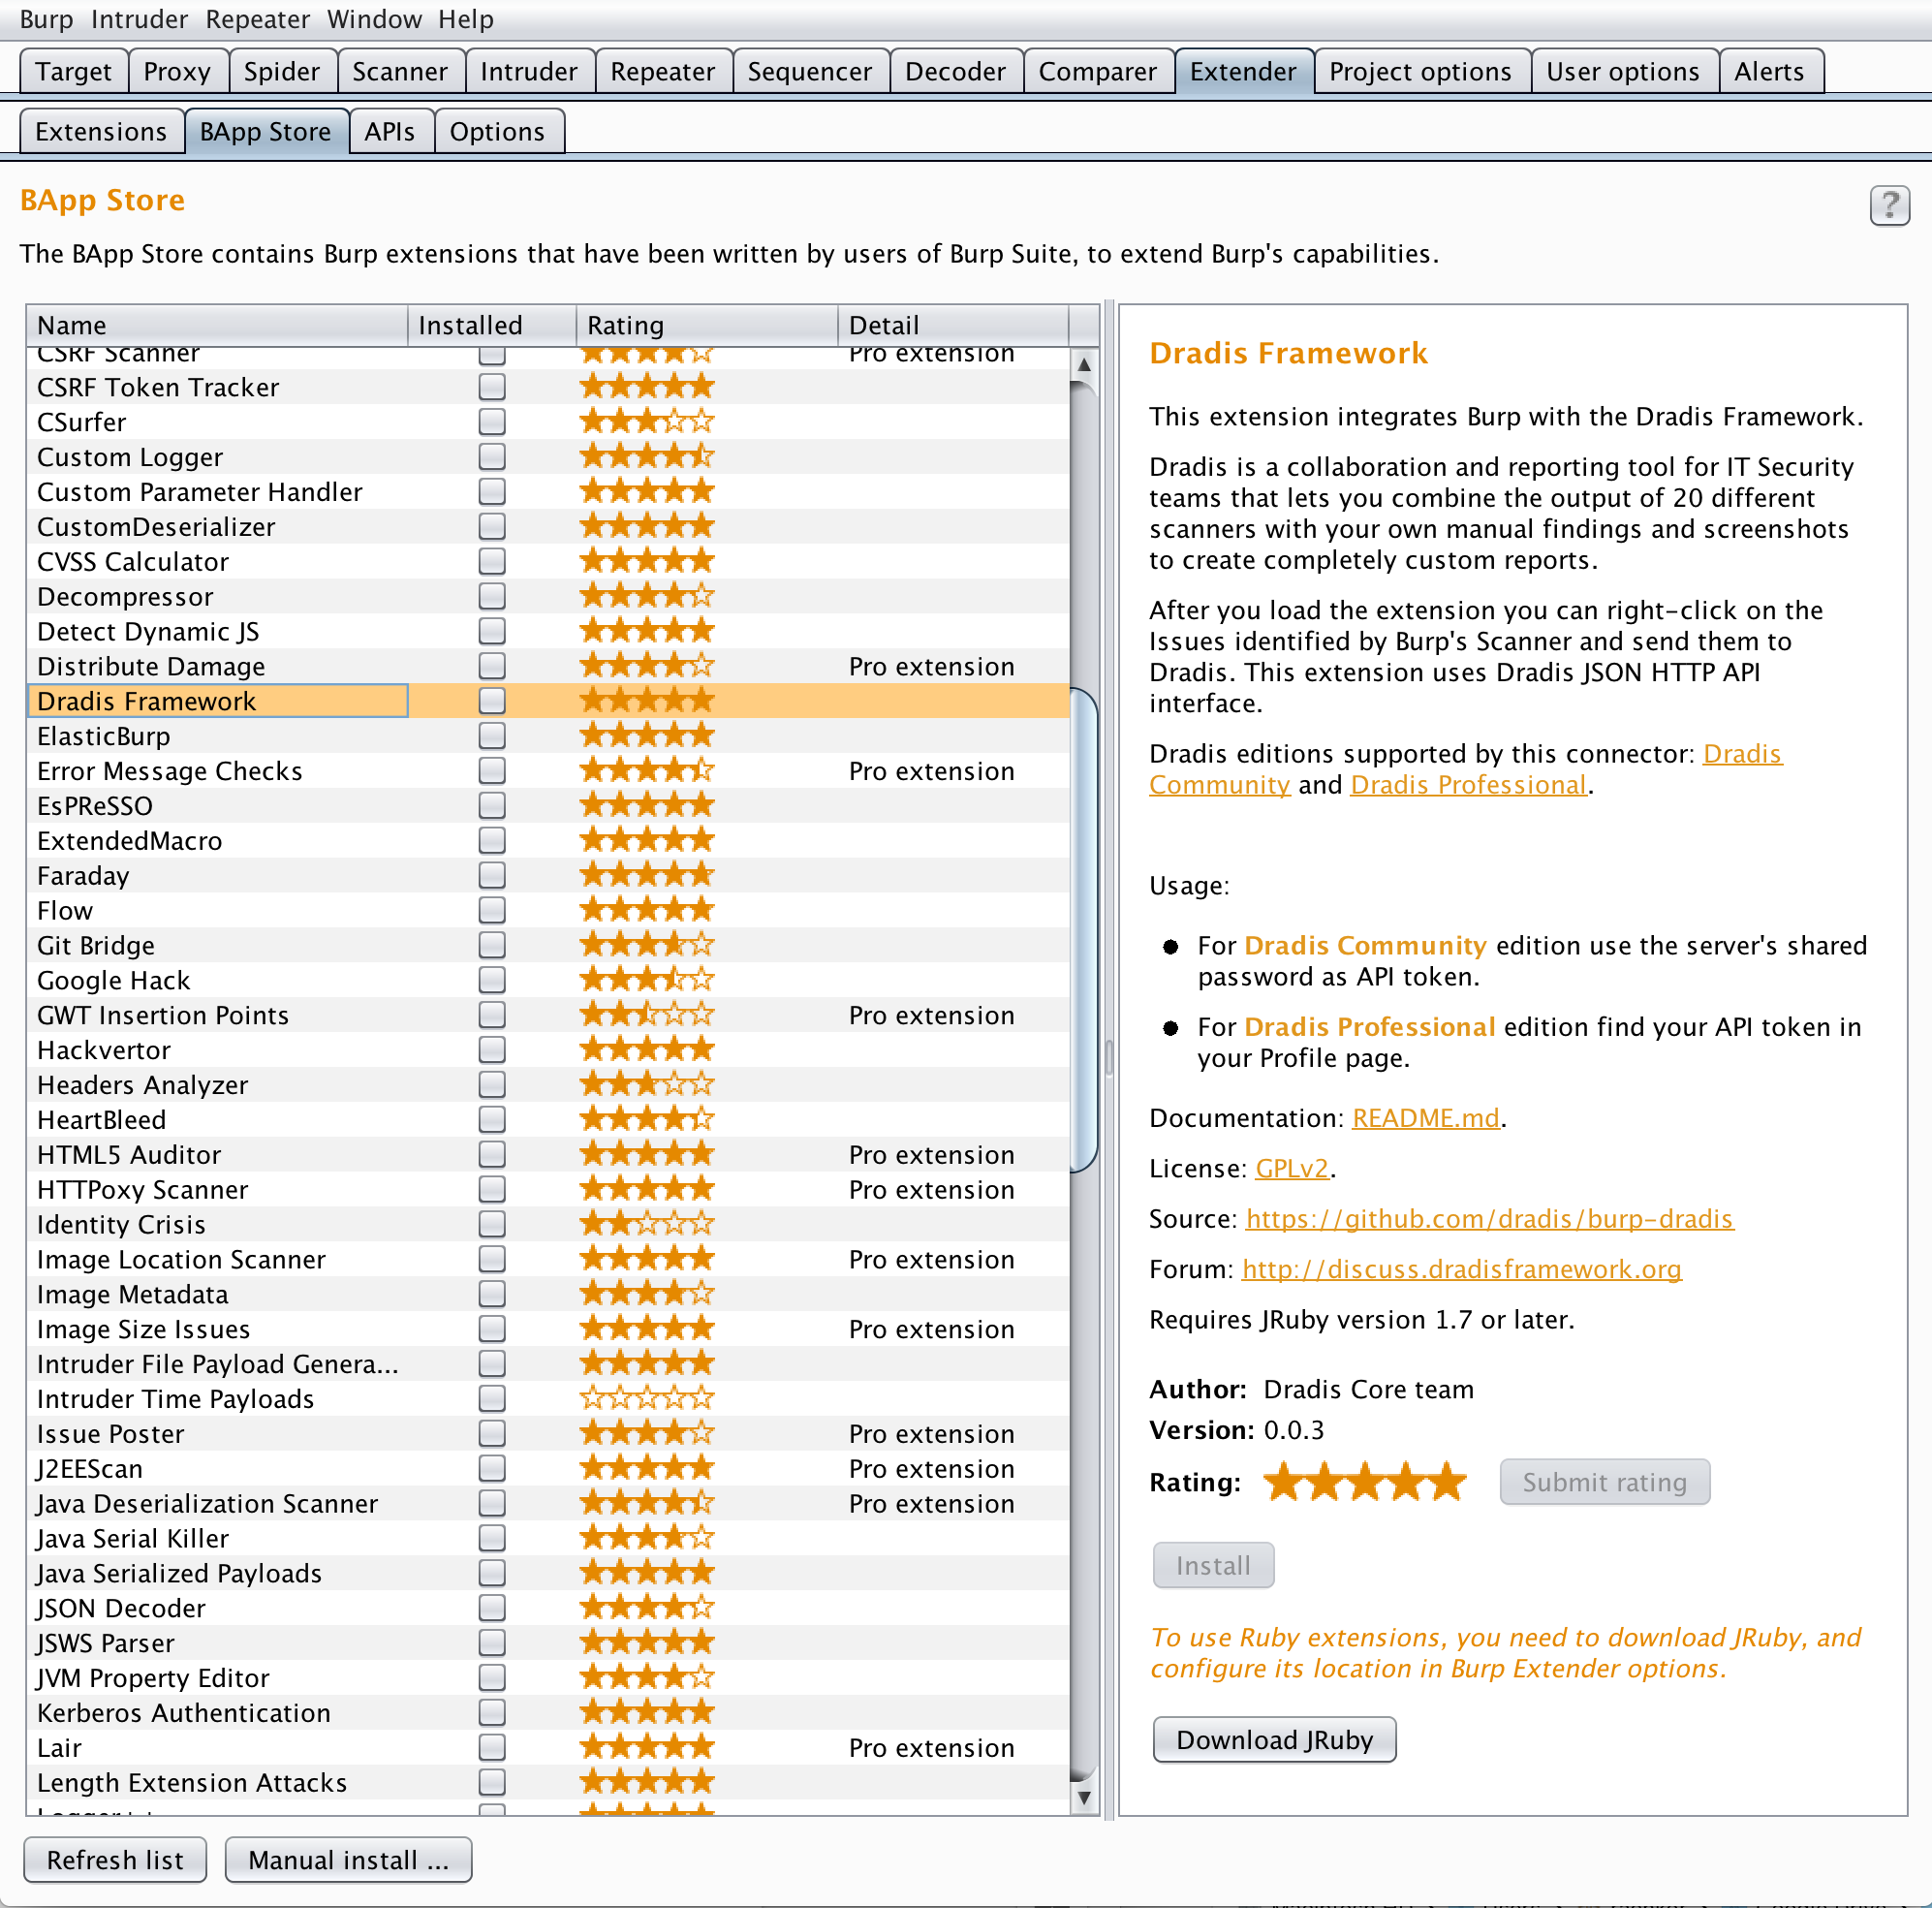Switch to the Proxy tab
The image size is (1932, 1908).
click(x=177, y=72)
